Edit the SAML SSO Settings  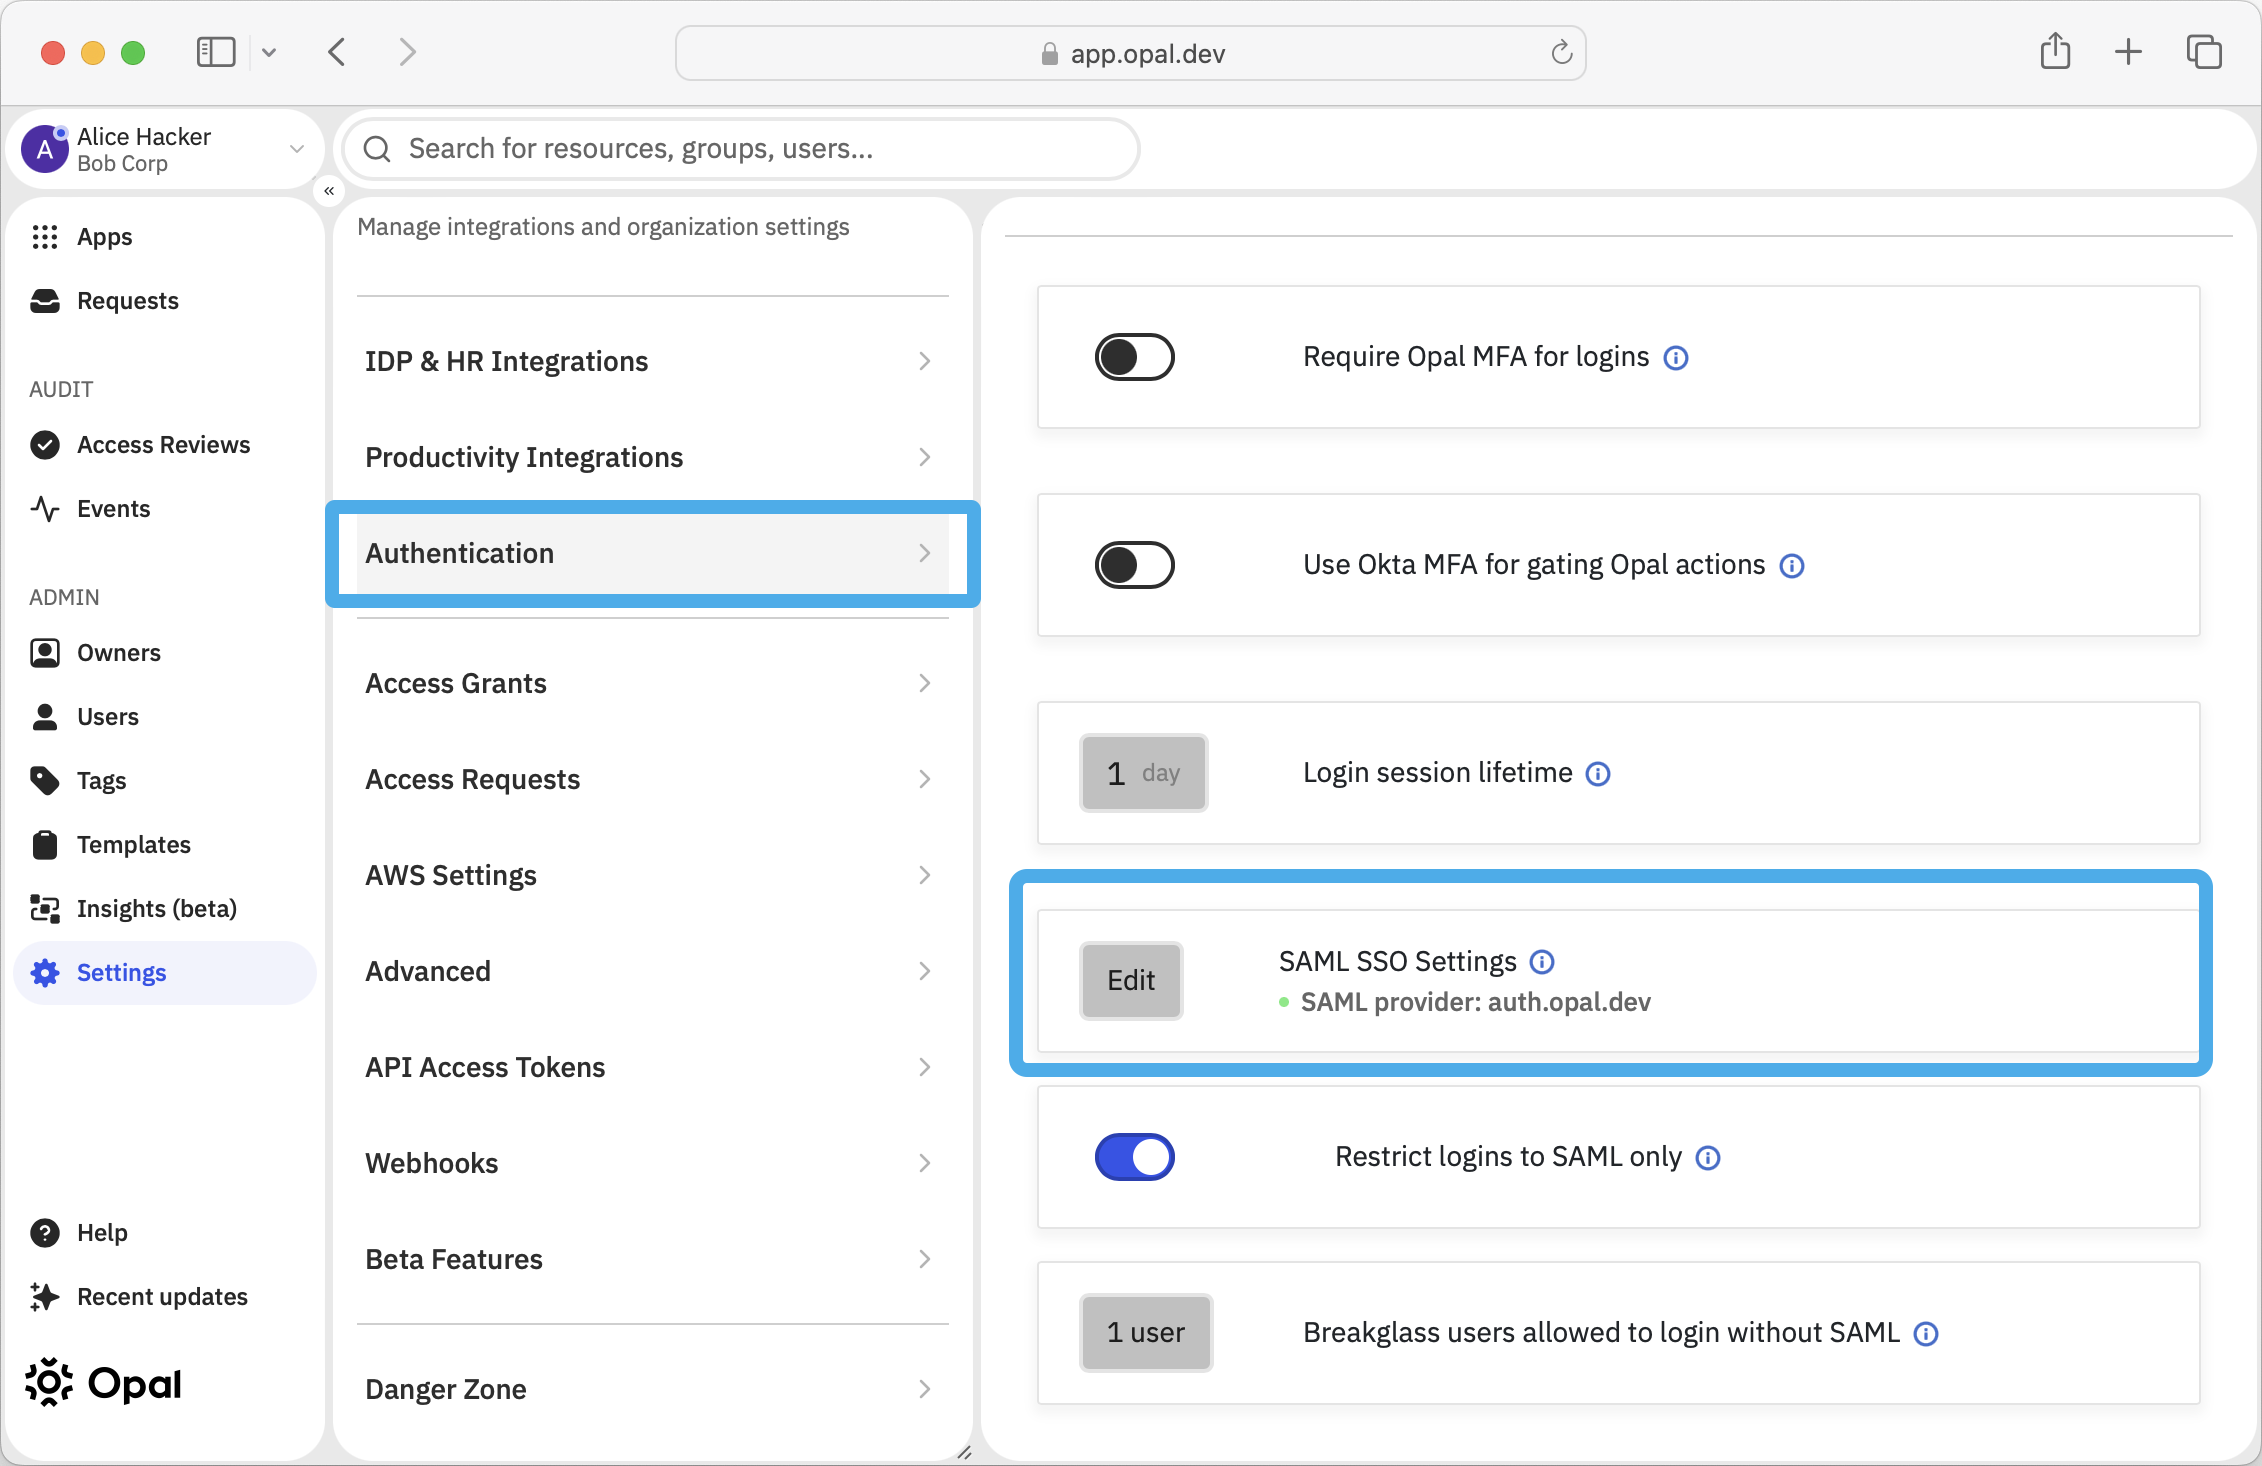tap(1131, 981)
